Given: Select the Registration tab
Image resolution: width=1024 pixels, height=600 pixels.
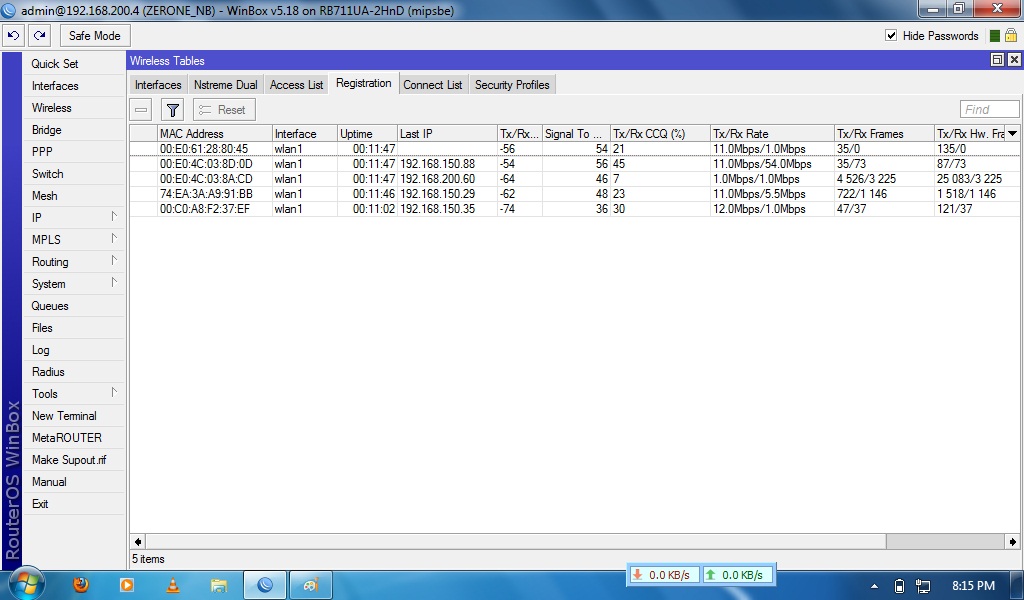Looking at the screenshot, I should tap(364, 84).
